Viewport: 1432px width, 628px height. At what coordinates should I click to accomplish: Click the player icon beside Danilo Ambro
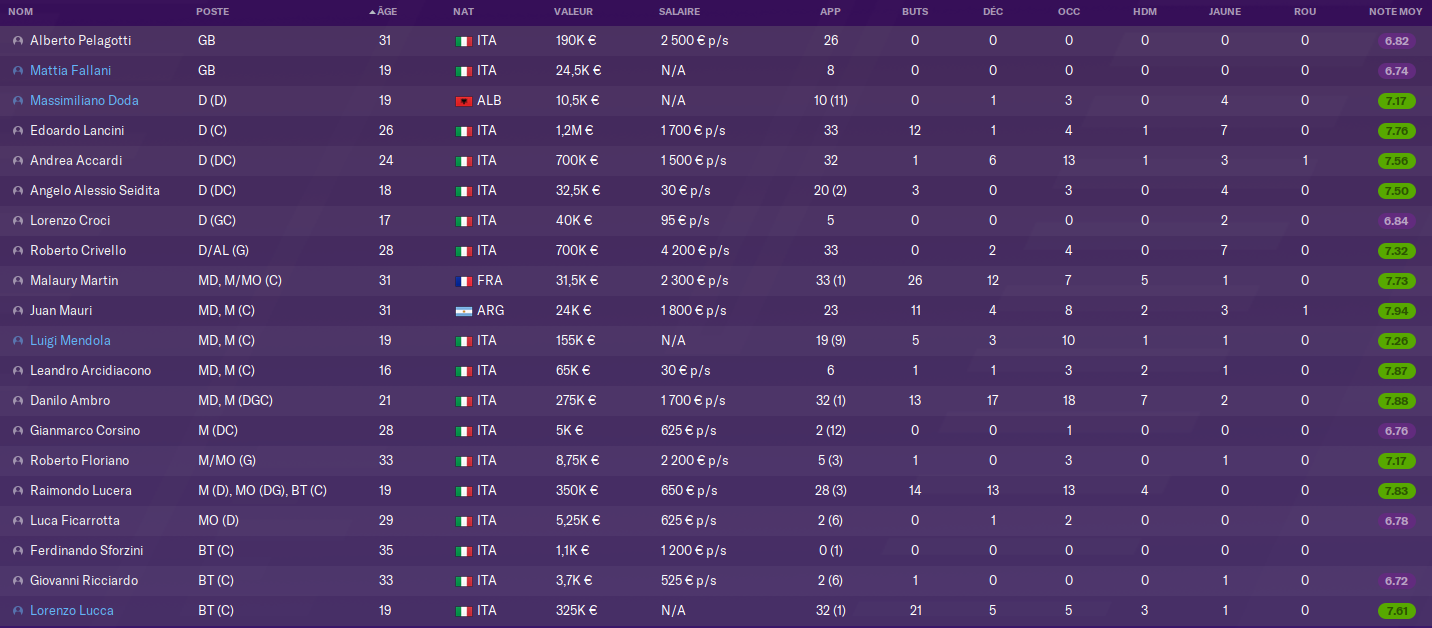point(17,401)
